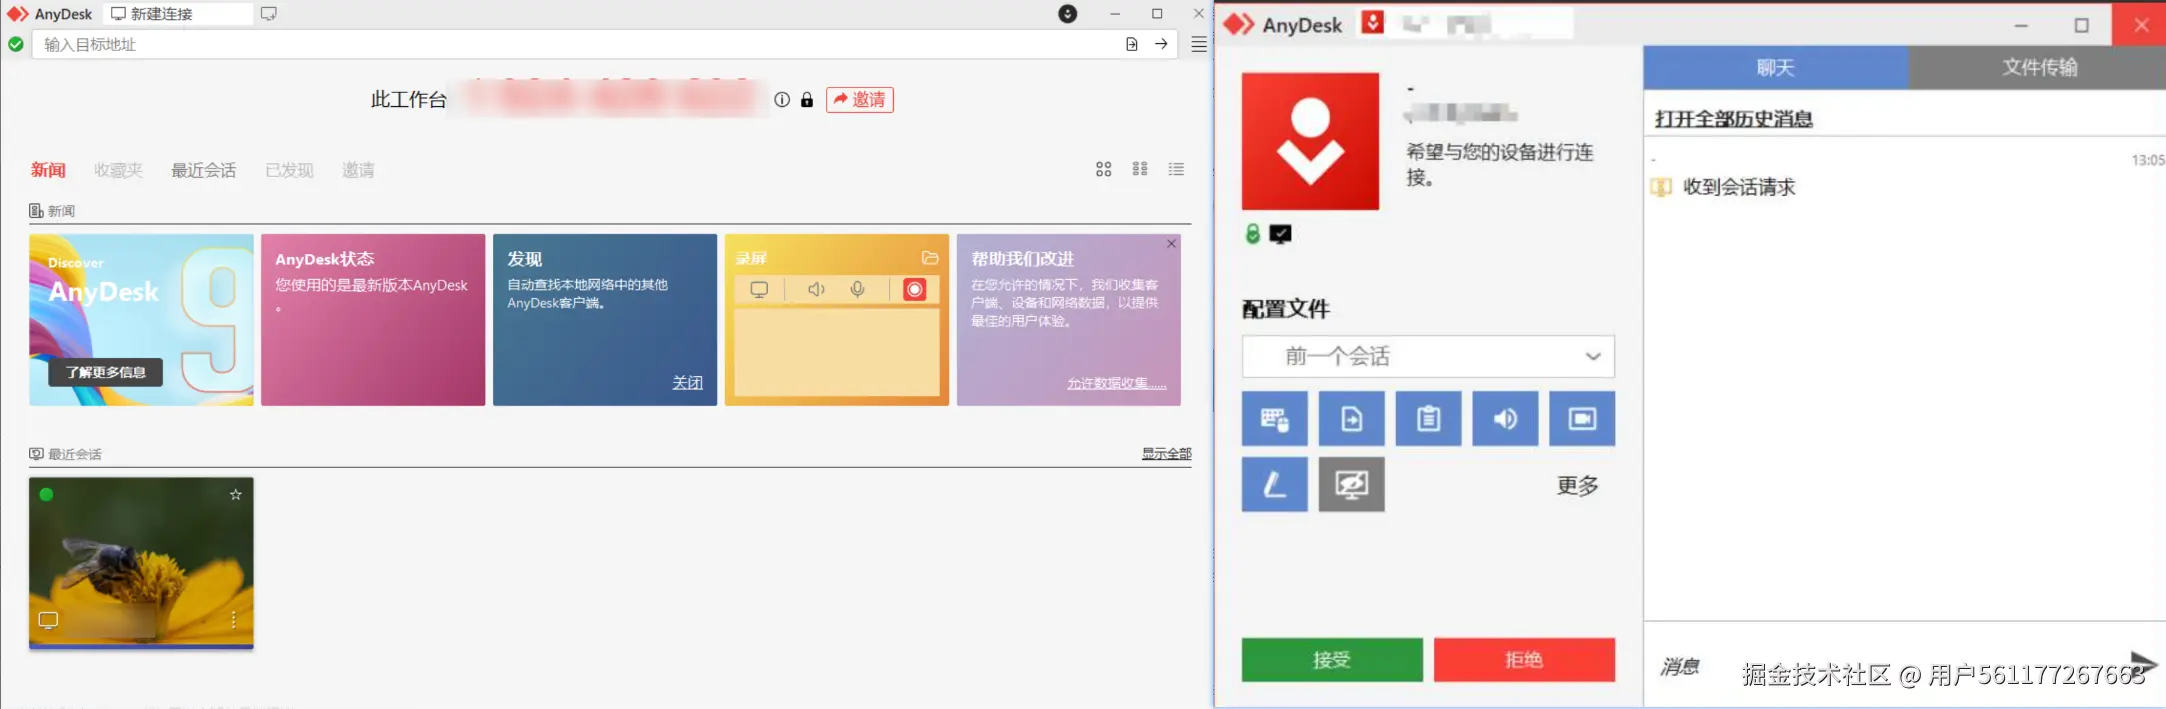Select the 已发现 tab

(x=289, y=170)
